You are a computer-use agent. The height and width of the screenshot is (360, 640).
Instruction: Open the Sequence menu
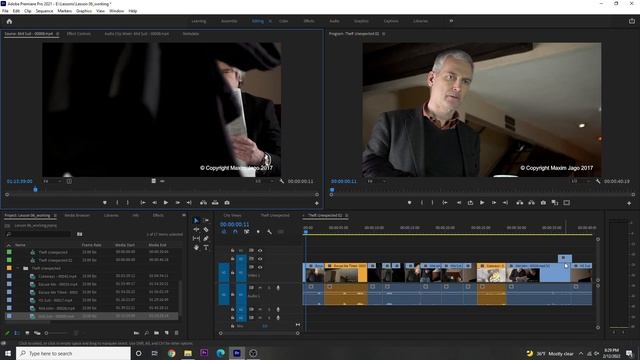[44, 11]
